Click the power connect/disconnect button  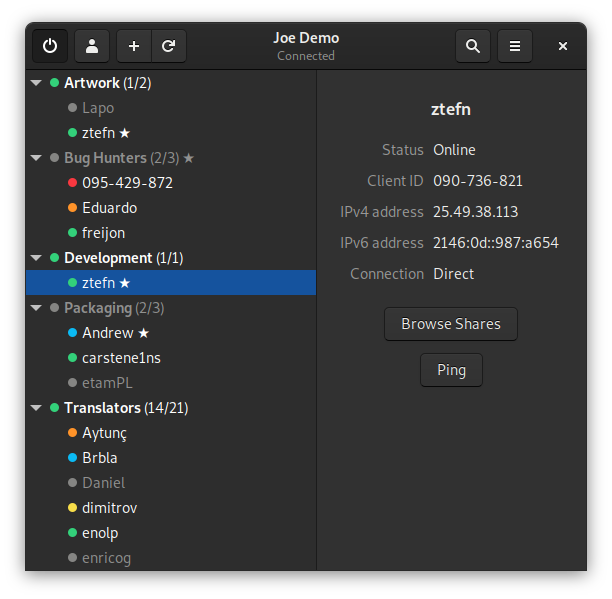coord(50,46)
